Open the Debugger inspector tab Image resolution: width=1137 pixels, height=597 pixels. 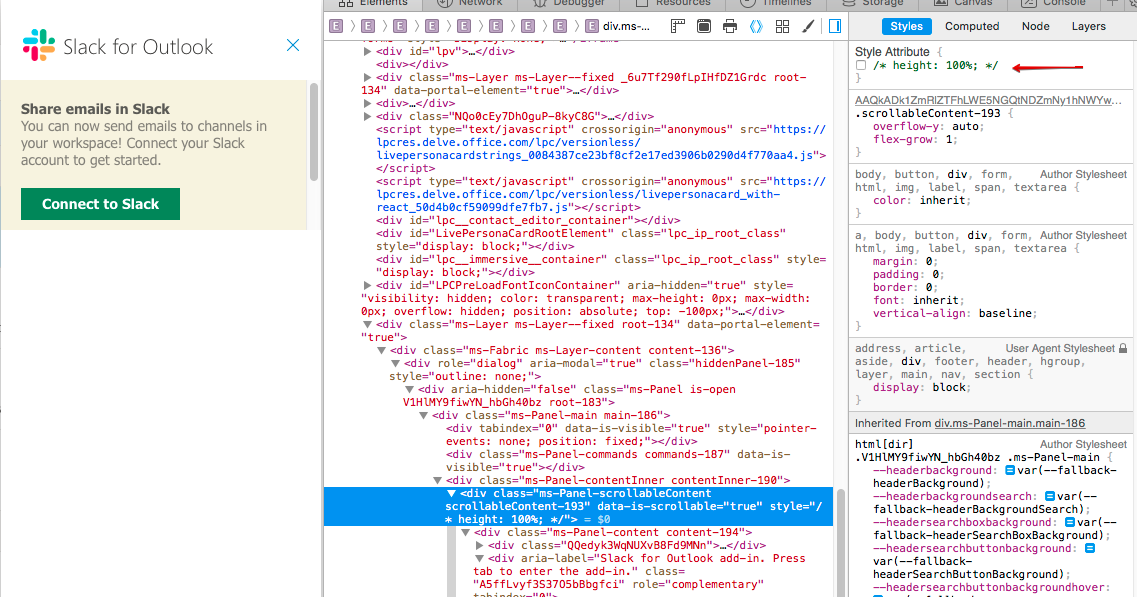[569, 4]
